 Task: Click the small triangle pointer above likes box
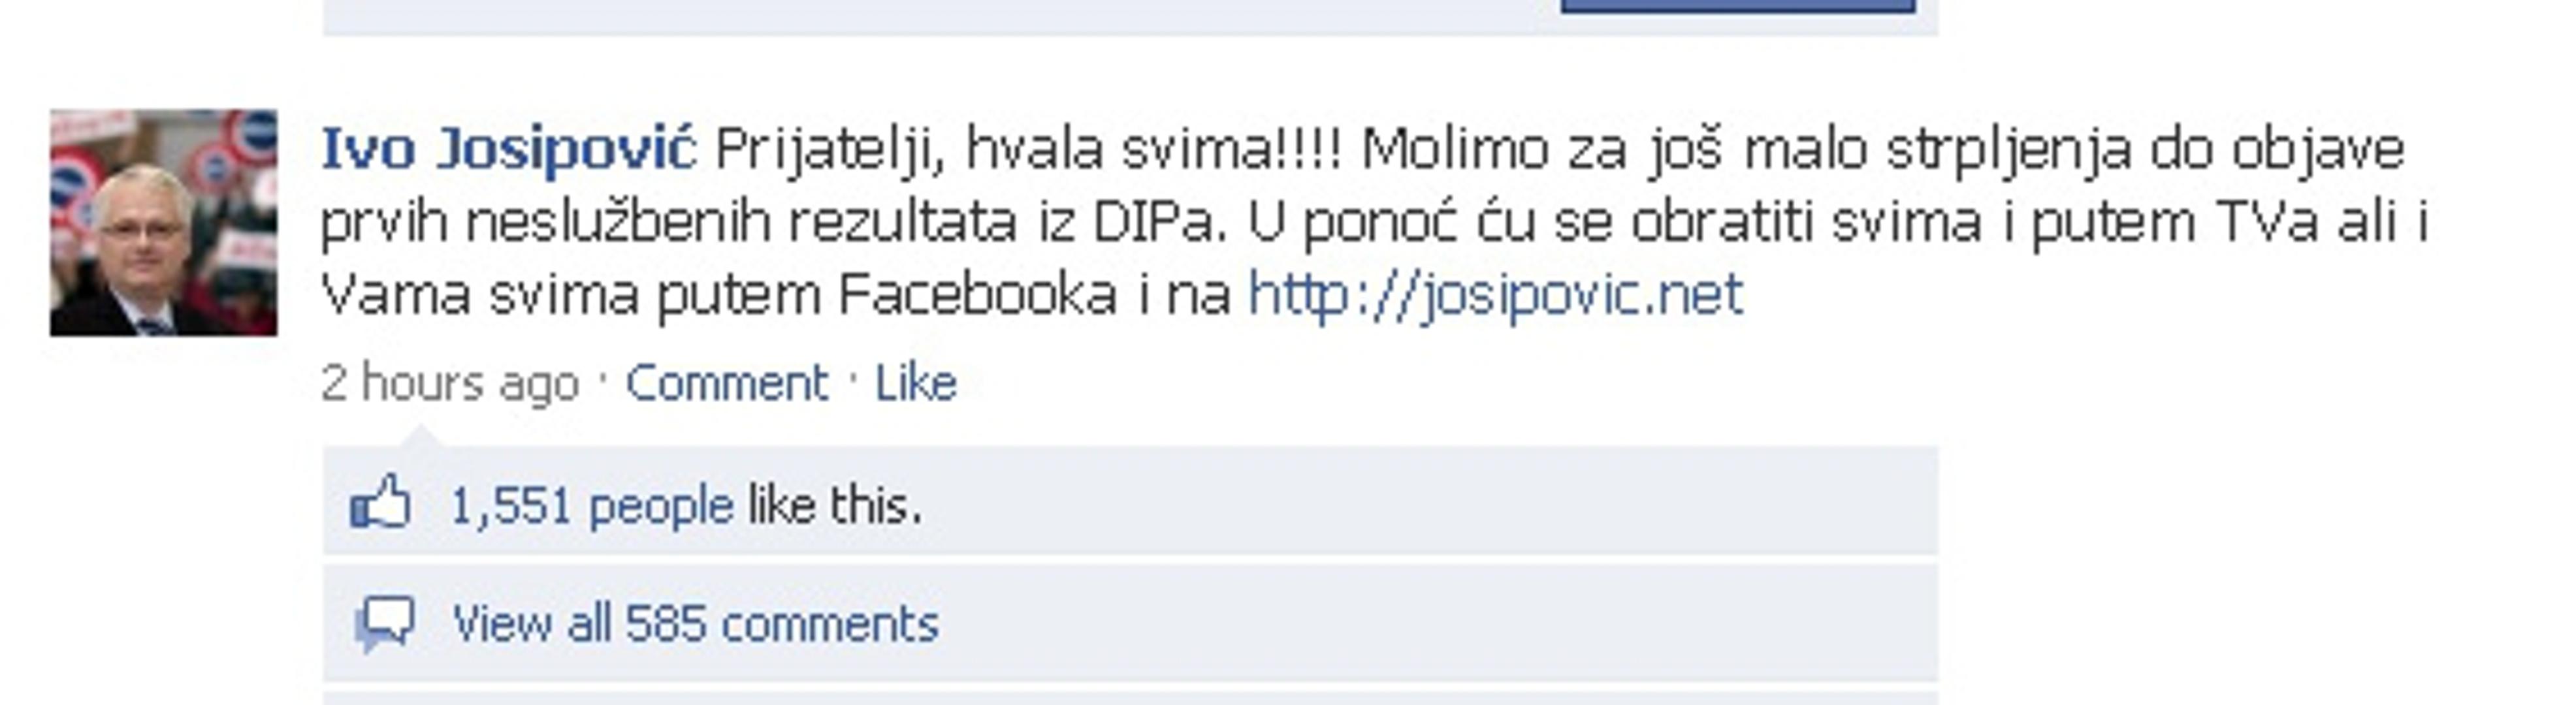[x=420, y=436]
